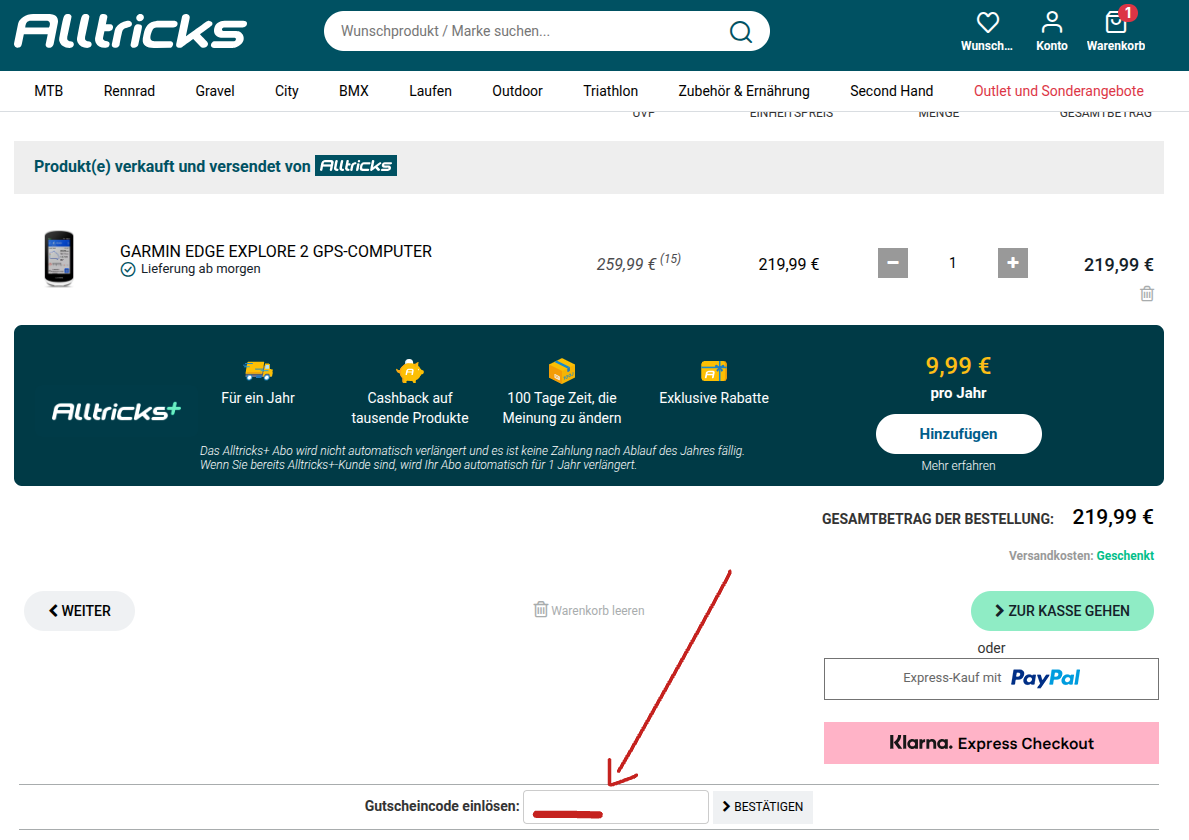Choose Klarna Express Checkout button

tap(990, 743)
